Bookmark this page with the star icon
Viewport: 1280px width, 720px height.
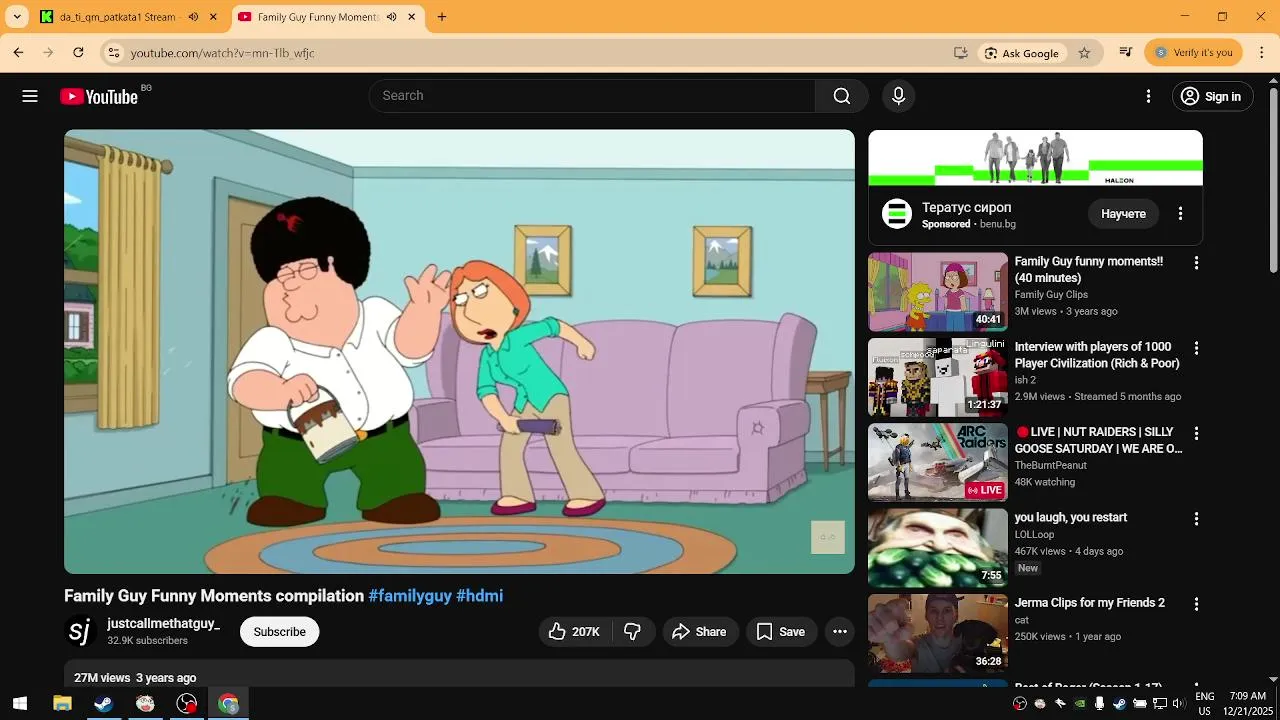click(x=1084, y=53)
